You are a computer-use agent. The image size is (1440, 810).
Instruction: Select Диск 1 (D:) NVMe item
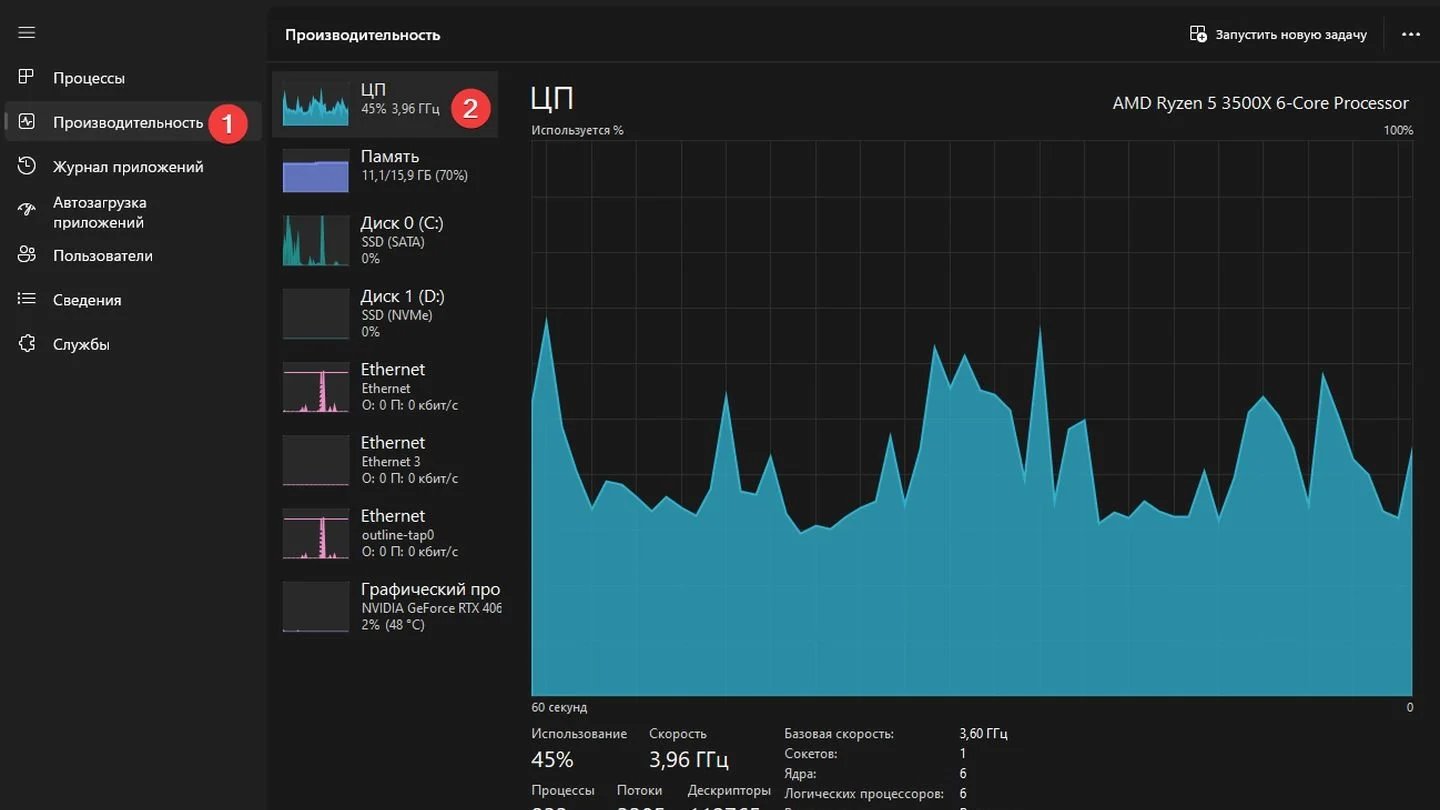point(385,314)
